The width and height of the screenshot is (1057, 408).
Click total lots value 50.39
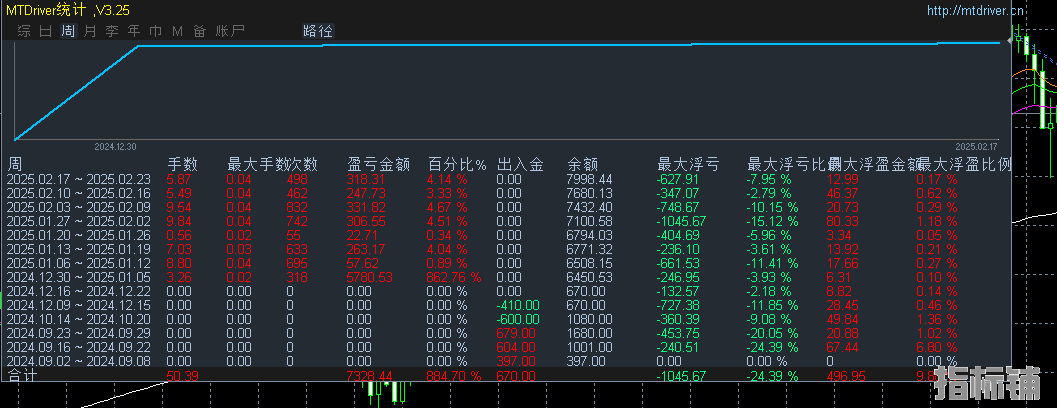coord(182,375)
